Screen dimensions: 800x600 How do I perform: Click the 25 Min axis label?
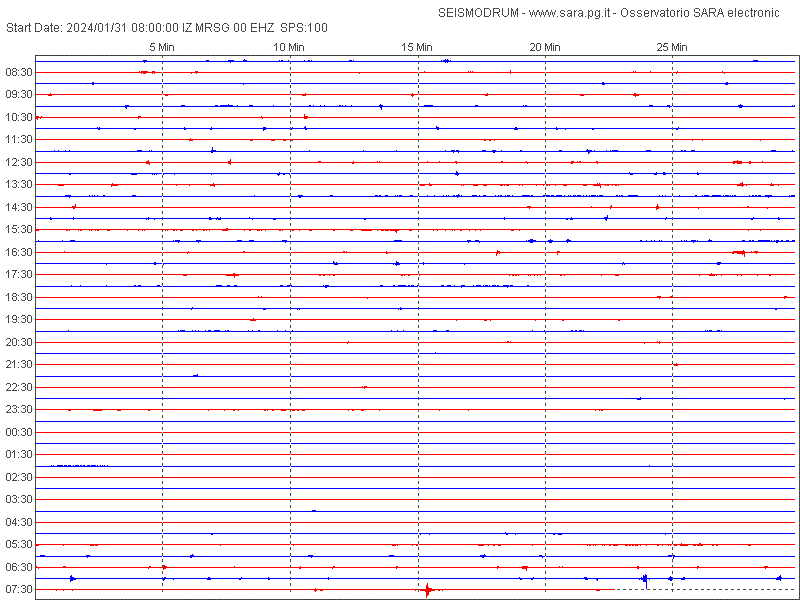click(x=672, y=47)
